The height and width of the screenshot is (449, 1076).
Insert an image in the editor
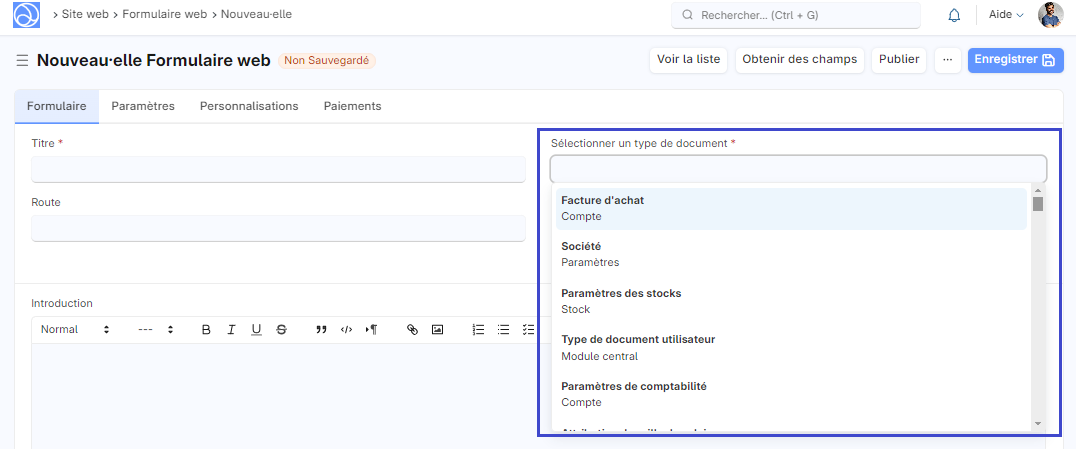pos(437,330)
